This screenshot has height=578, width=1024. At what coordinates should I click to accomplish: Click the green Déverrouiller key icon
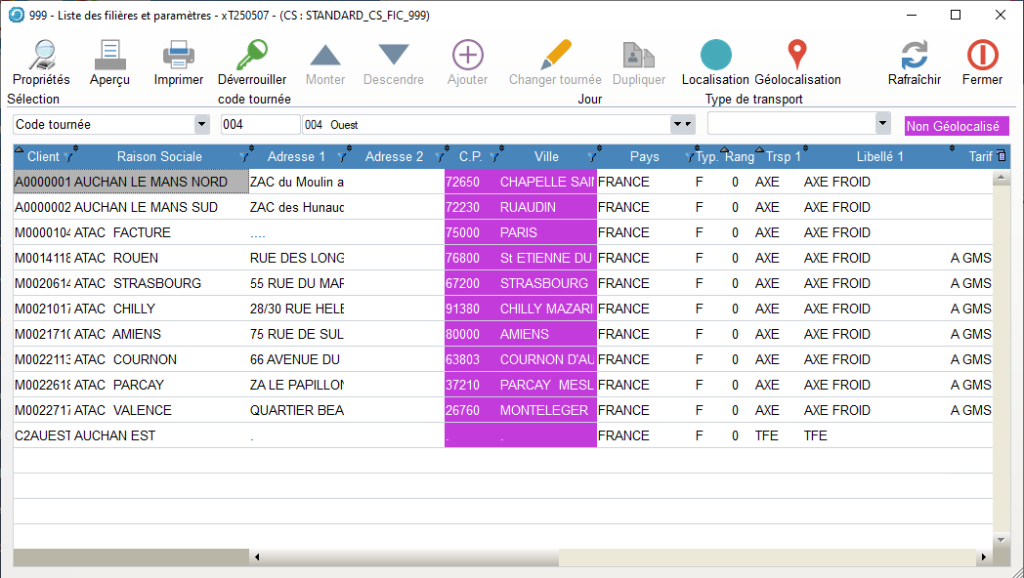[251, 55]
